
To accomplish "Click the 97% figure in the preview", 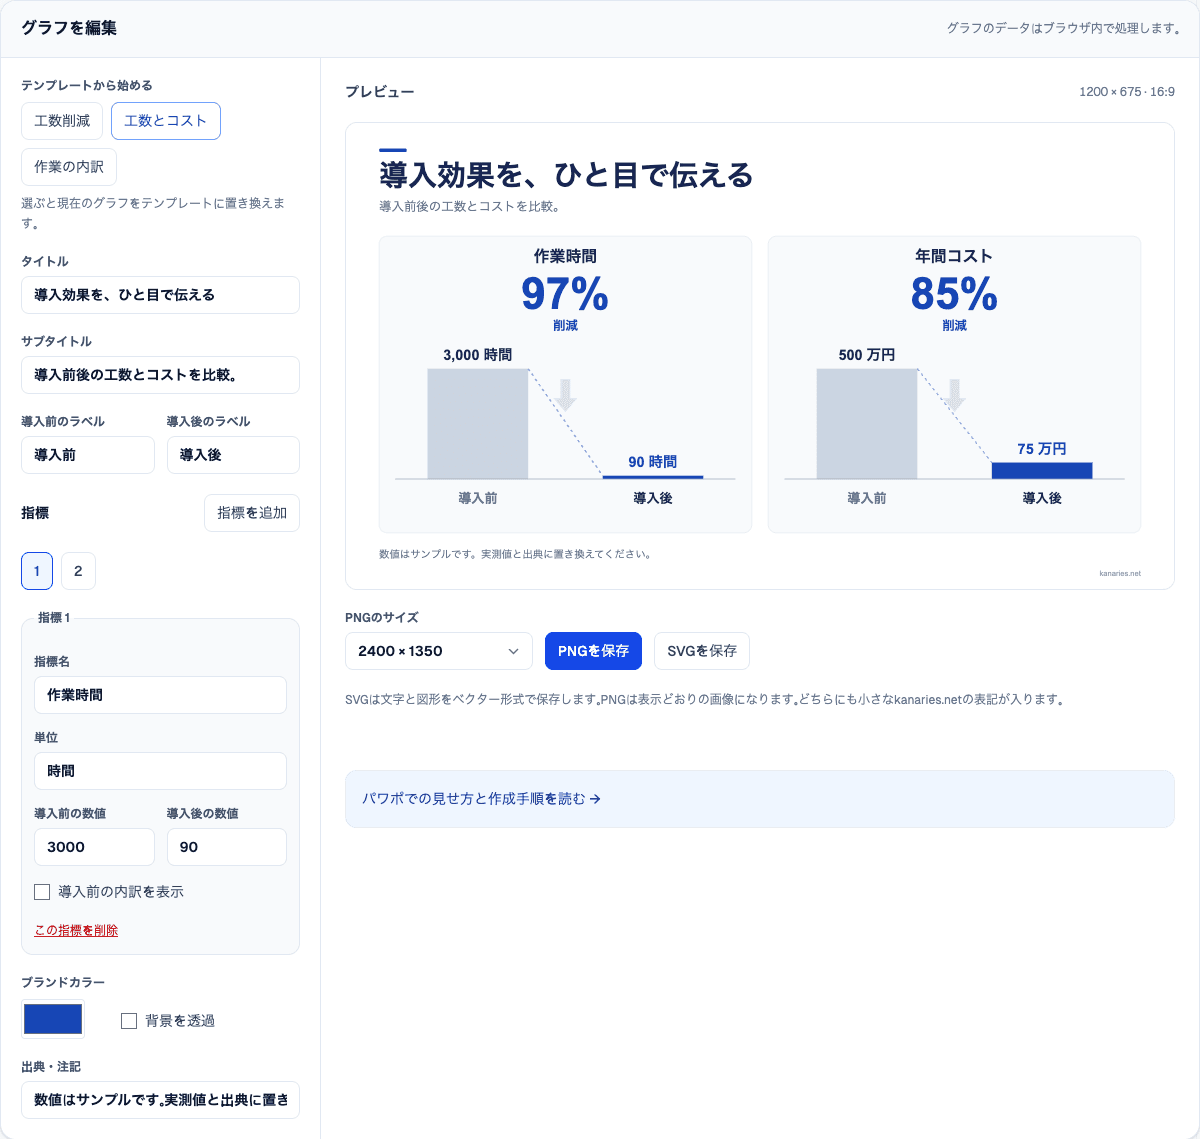I will pyautogui.click(x=565, y=294).
